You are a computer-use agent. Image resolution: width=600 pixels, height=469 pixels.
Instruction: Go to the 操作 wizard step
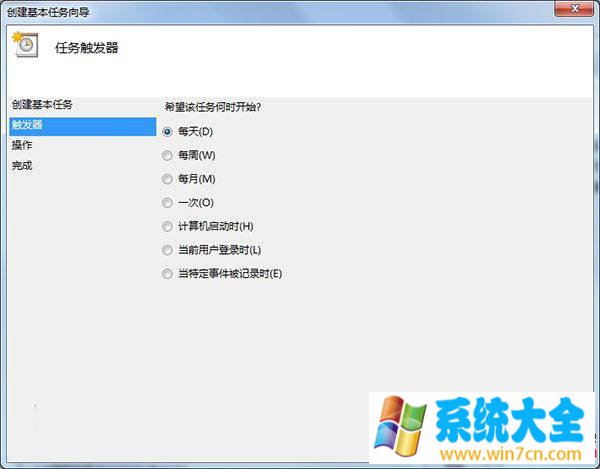pos(22,145)
